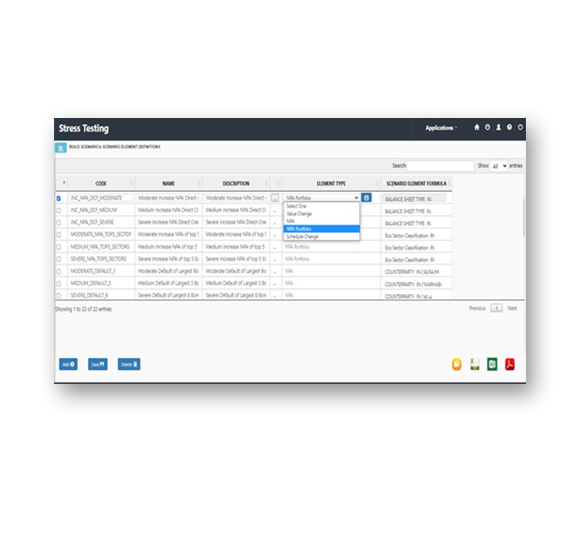Collapse the NPA Portfolio element type combo box
The width and height of the screenshot is (579, 535).
[322, 198]
